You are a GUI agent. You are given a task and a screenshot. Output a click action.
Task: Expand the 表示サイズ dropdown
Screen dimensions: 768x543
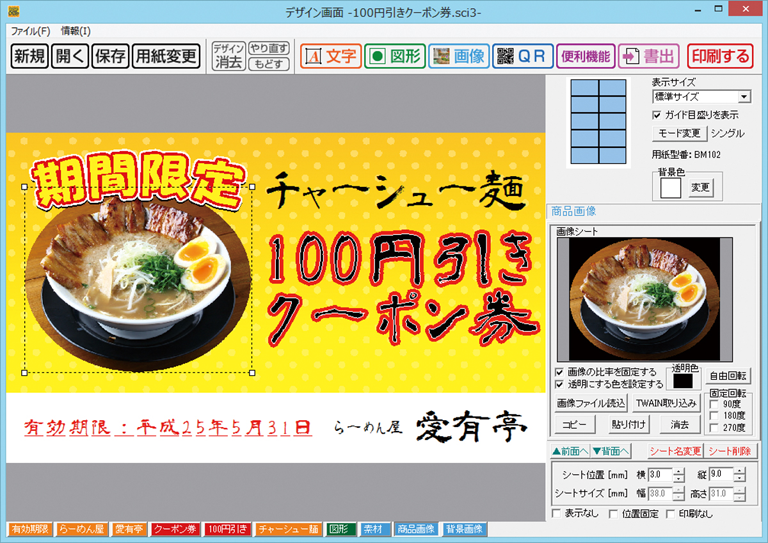click(744, 97)
